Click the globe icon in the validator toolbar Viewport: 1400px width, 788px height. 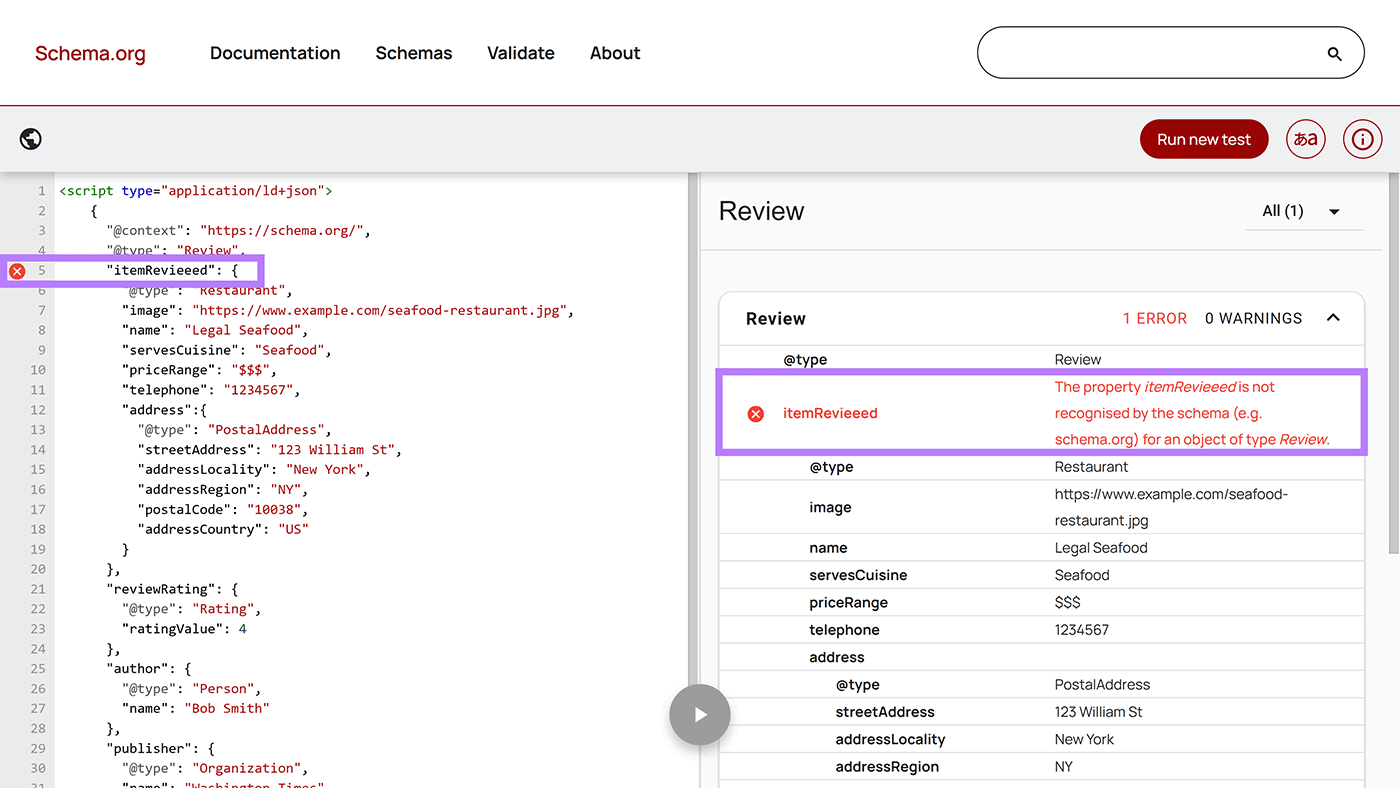(x=30, y=139)
